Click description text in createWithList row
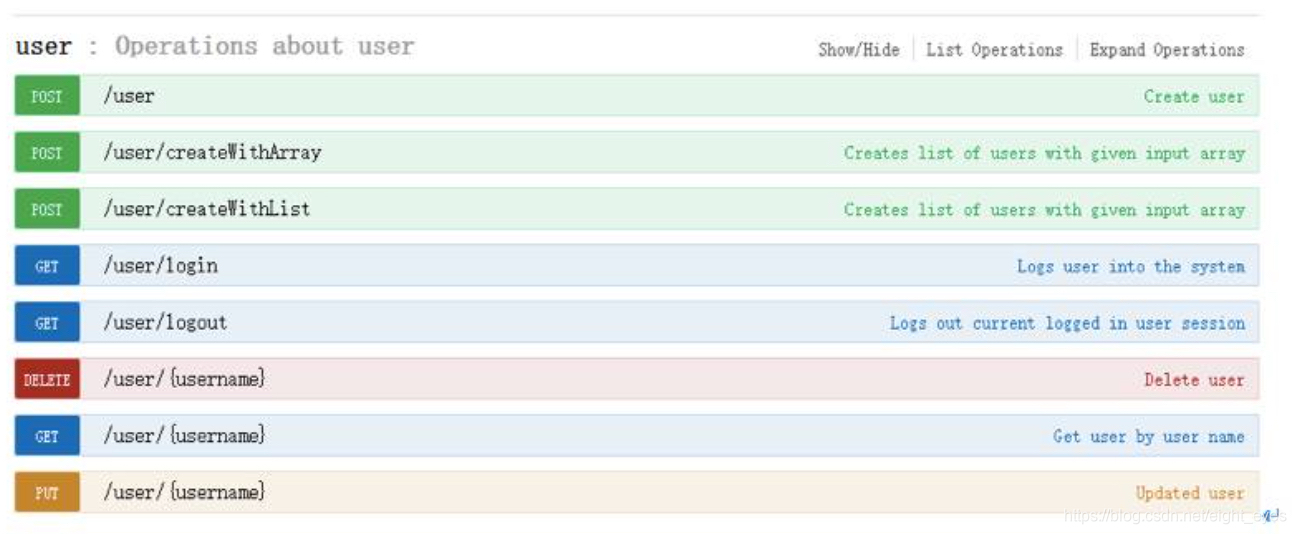 tap(1044, 210)
